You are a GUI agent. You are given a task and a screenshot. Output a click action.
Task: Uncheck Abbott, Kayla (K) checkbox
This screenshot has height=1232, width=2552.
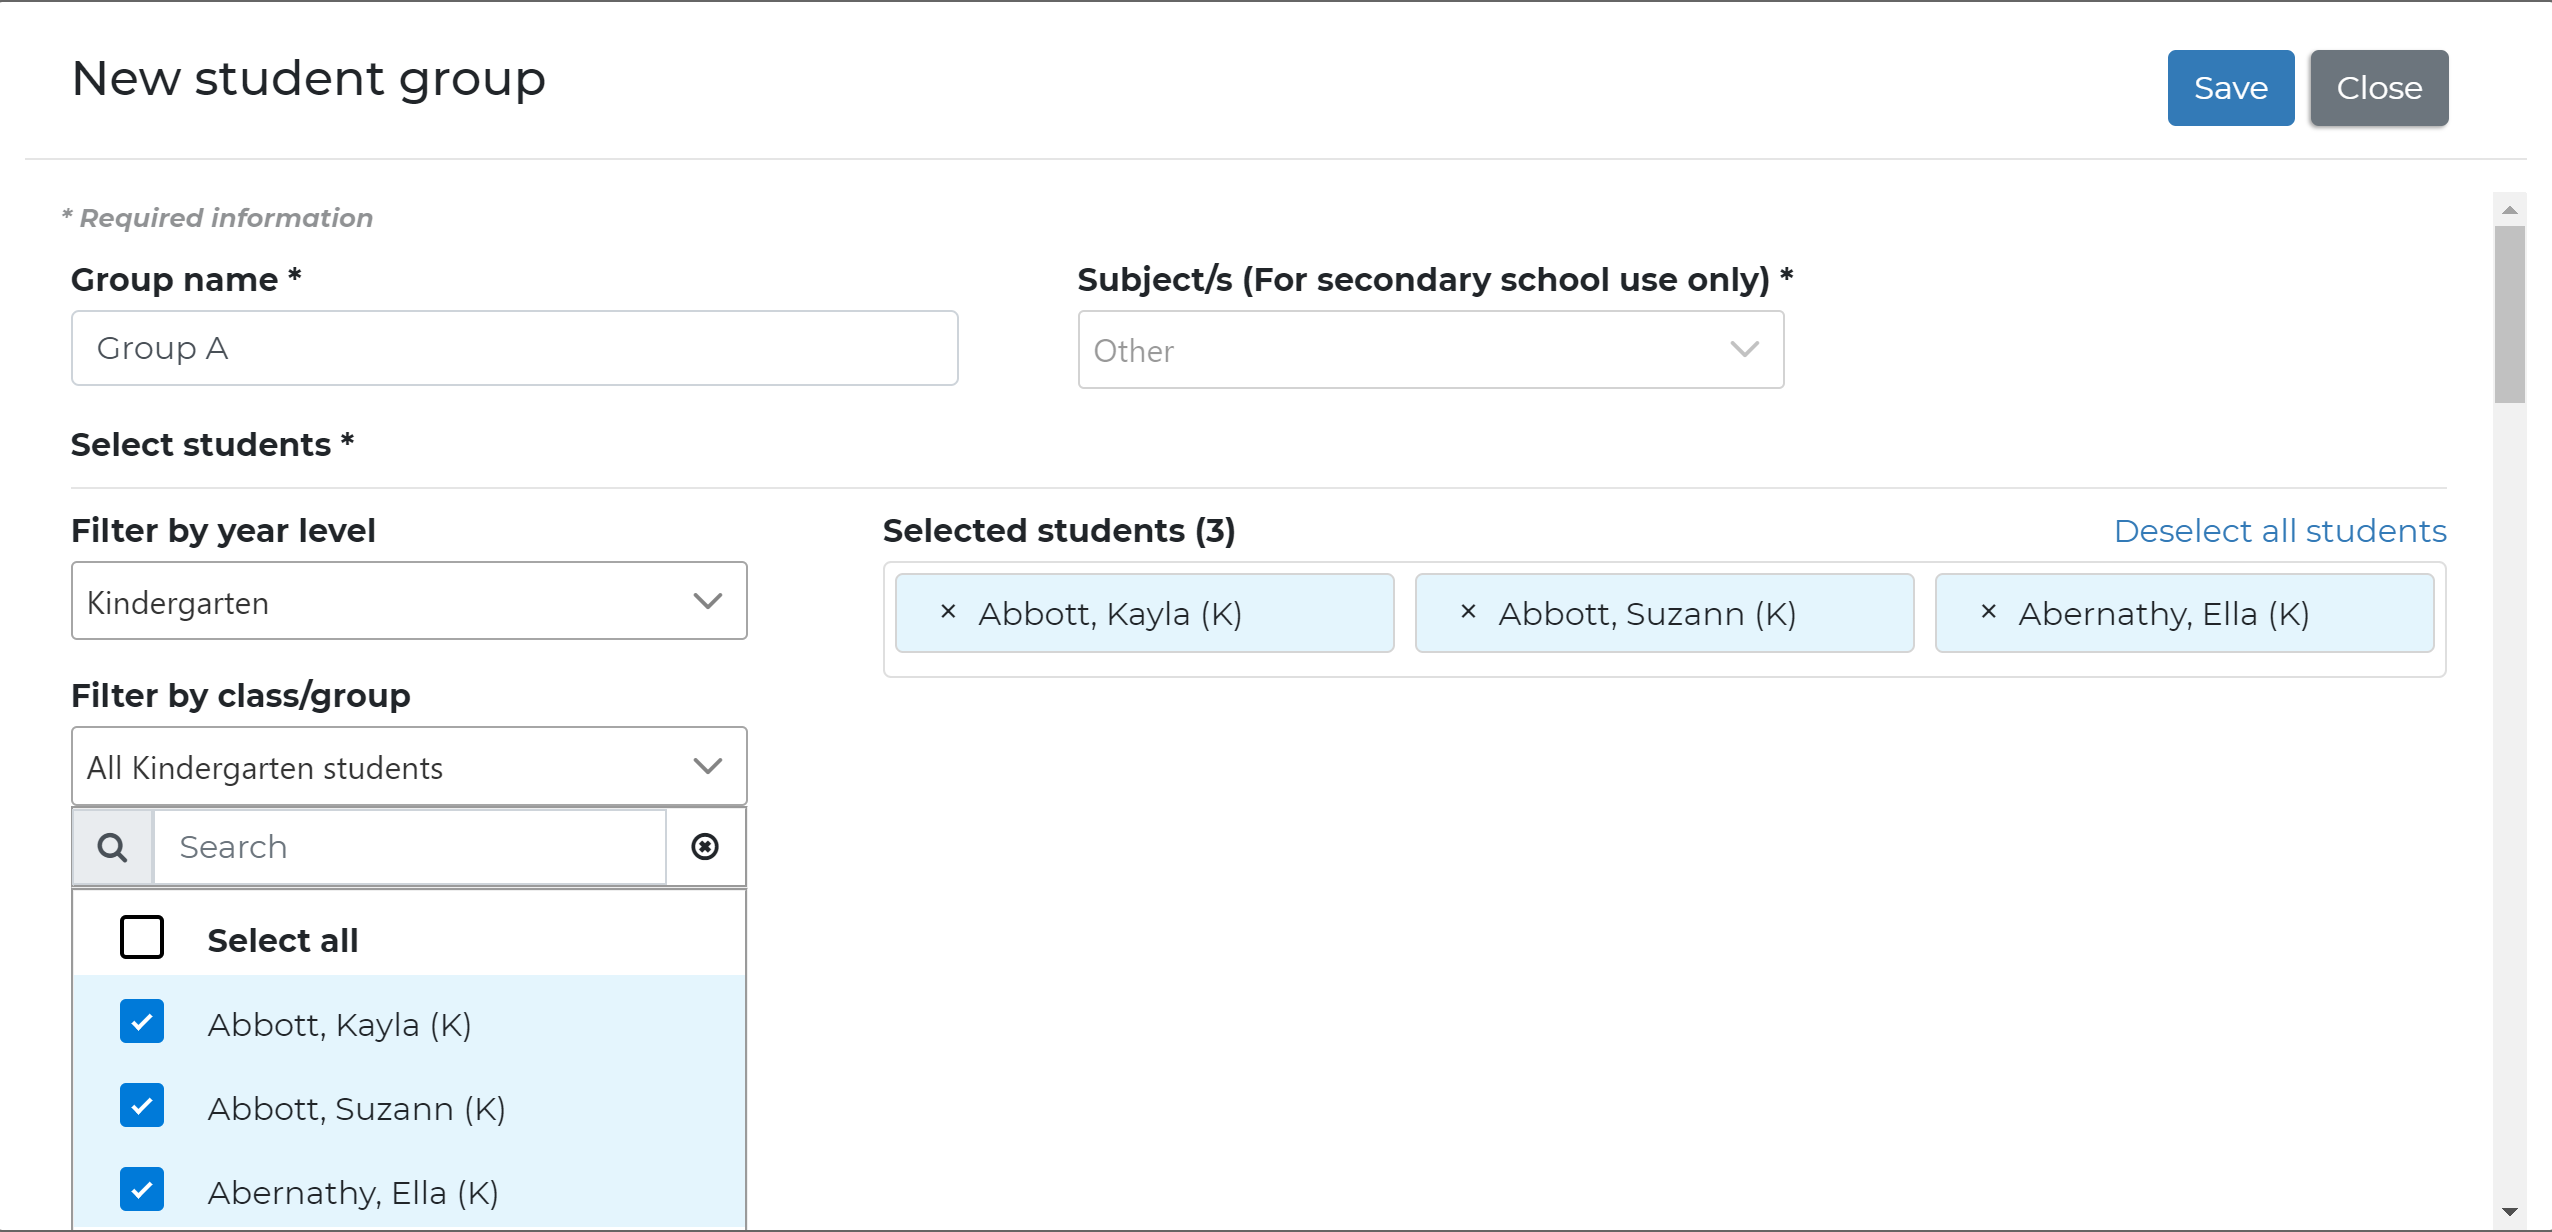(x=142, y=1022)
